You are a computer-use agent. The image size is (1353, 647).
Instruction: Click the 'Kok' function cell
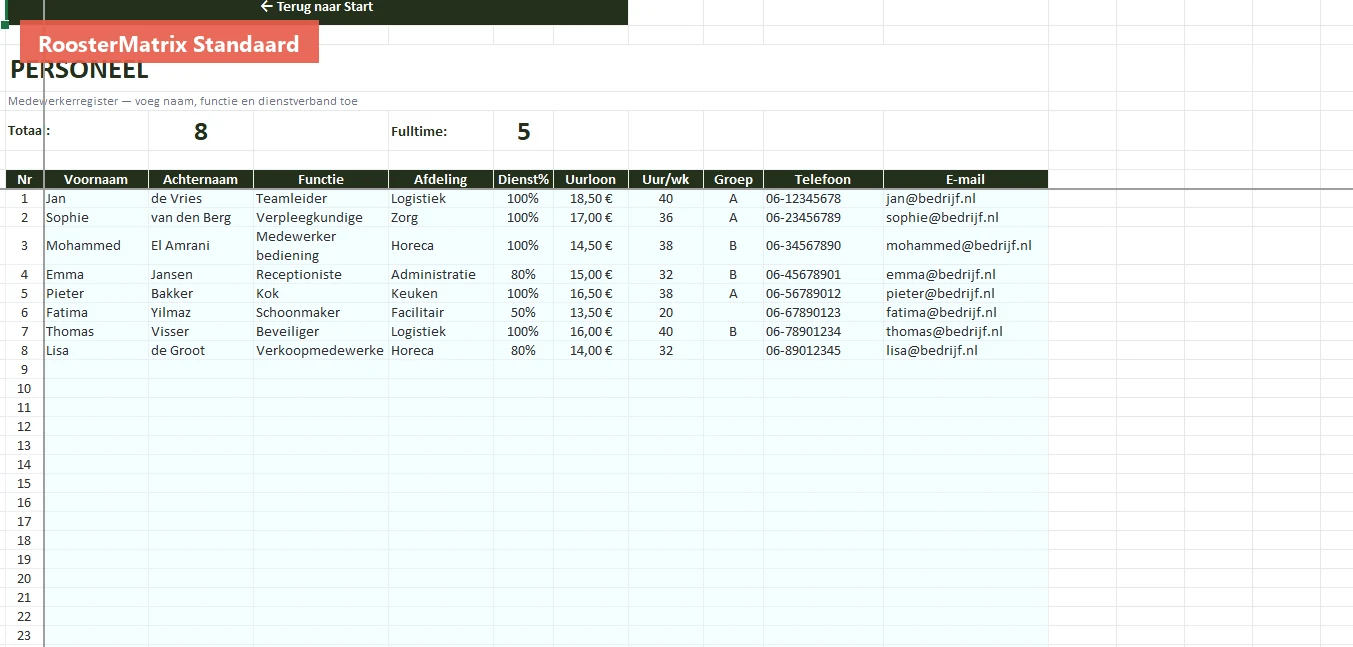[x=321, y=294]
